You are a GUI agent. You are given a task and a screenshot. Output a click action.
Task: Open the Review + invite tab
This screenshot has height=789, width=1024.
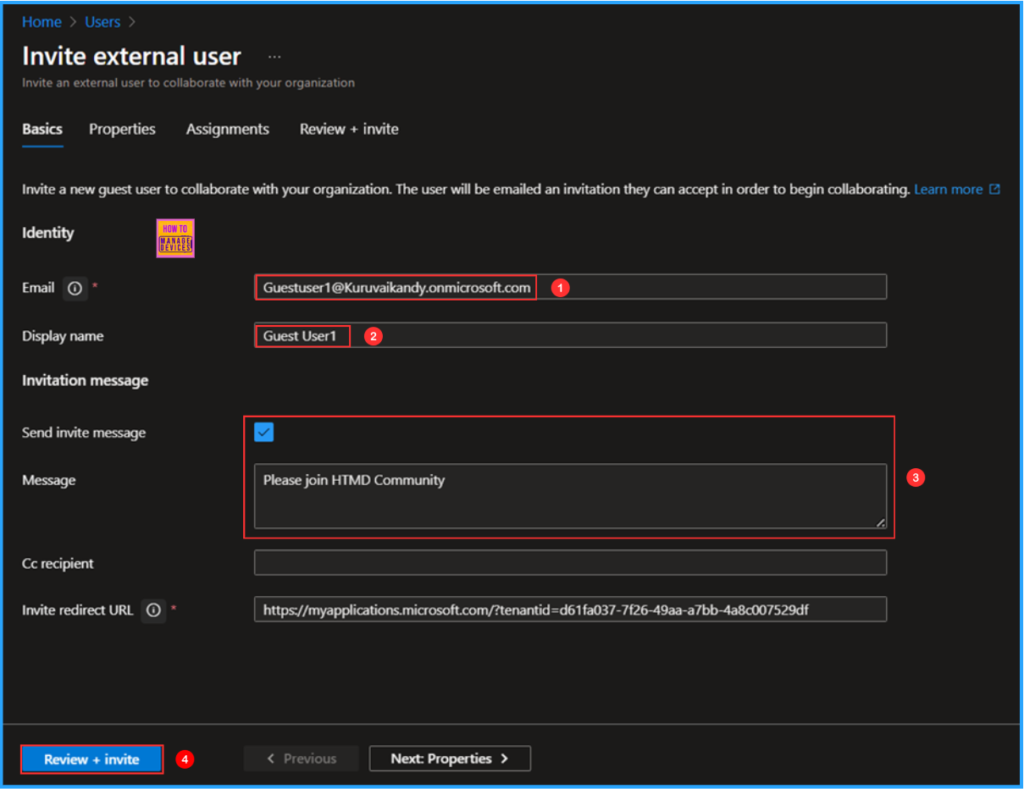click(348, 129)
